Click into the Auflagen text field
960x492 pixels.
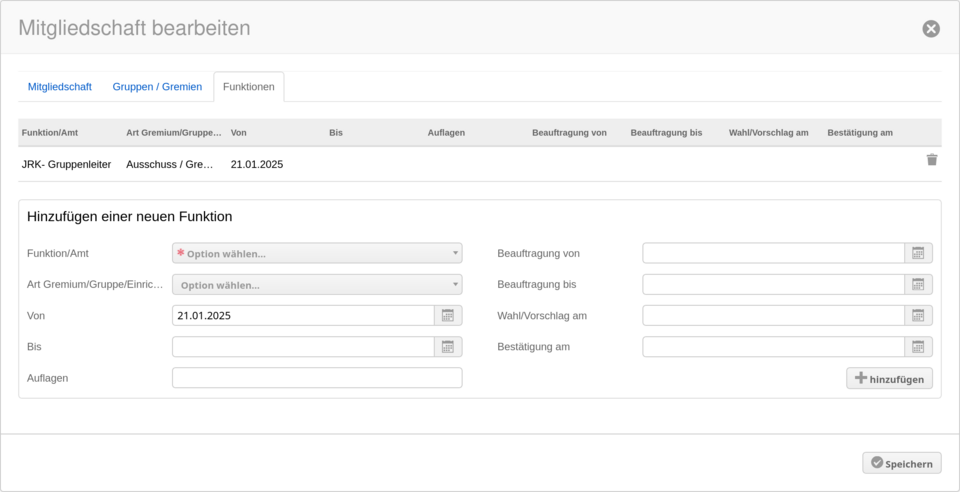[x=317, y=378]
